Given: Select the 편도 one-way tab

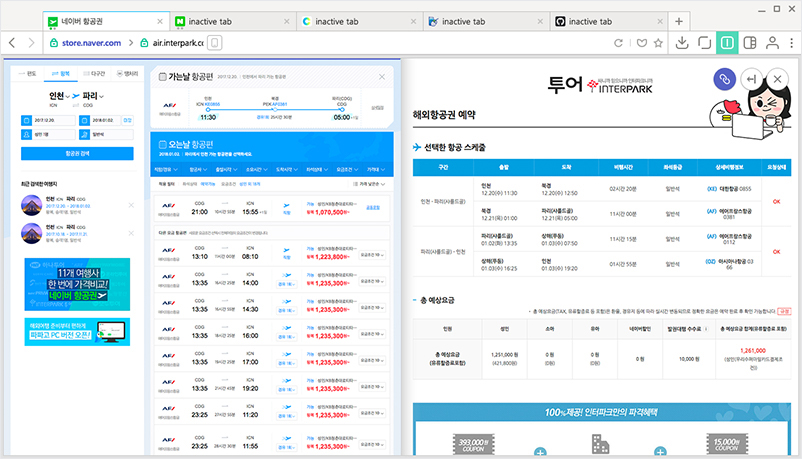Looking at the screenshot, I should (28, 74).
